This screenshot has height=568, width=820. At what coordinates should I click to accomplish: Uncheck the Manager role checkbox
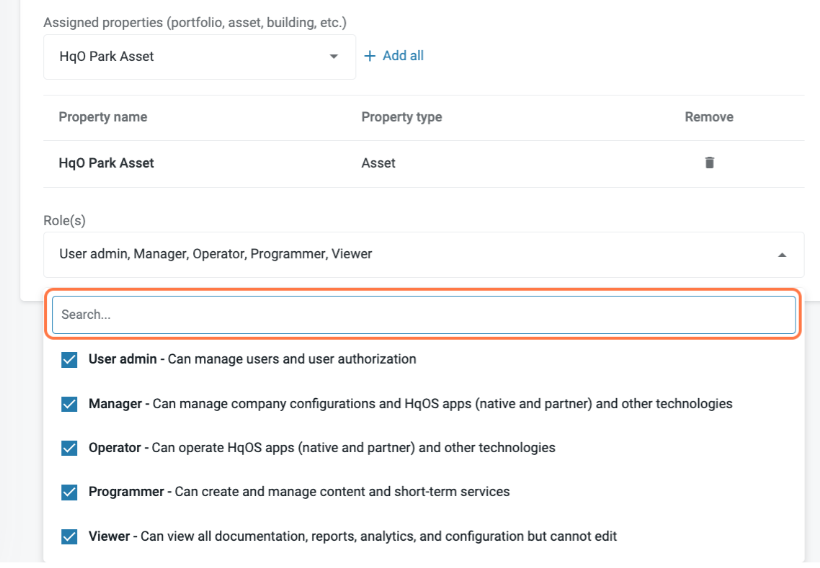pos(69,404)
